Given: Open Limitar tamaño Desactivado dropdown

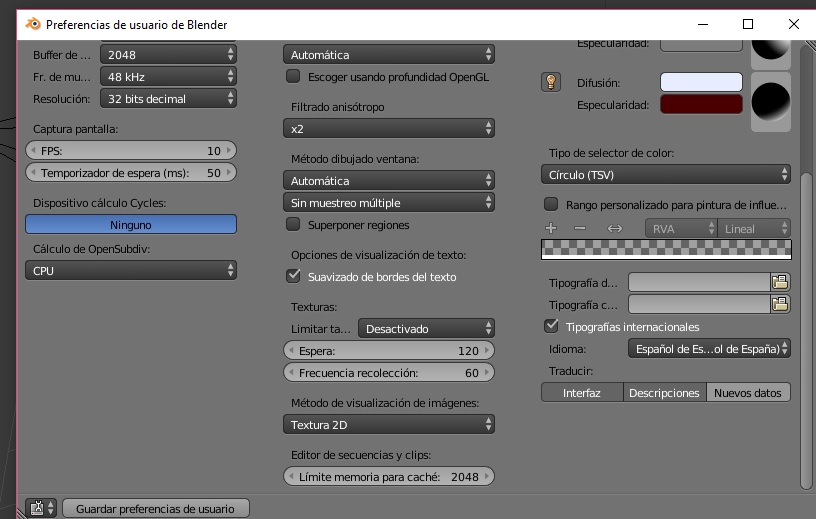Looking at the screenshot, I should tap(426, 328).
